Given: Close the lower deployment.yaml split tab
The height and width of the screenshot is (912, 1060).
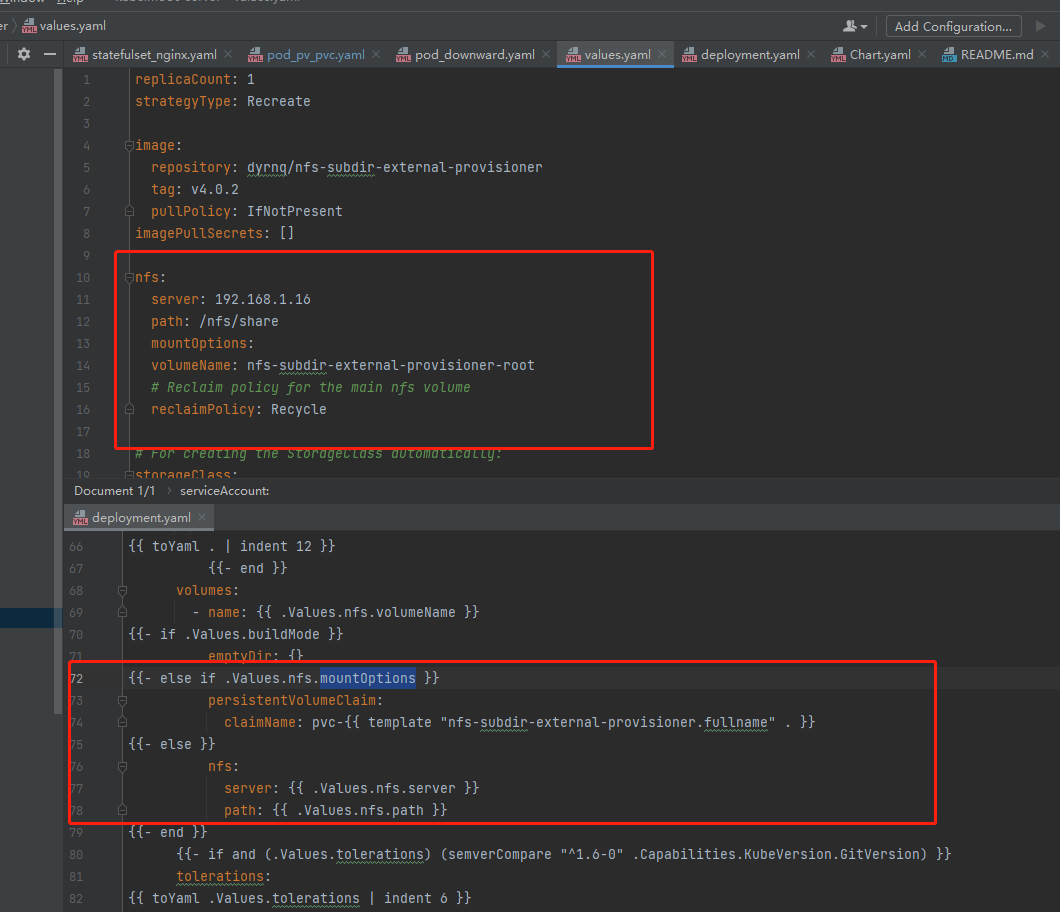Looking at the screenshot, I should pyautogui.click(x=202, y=518).
